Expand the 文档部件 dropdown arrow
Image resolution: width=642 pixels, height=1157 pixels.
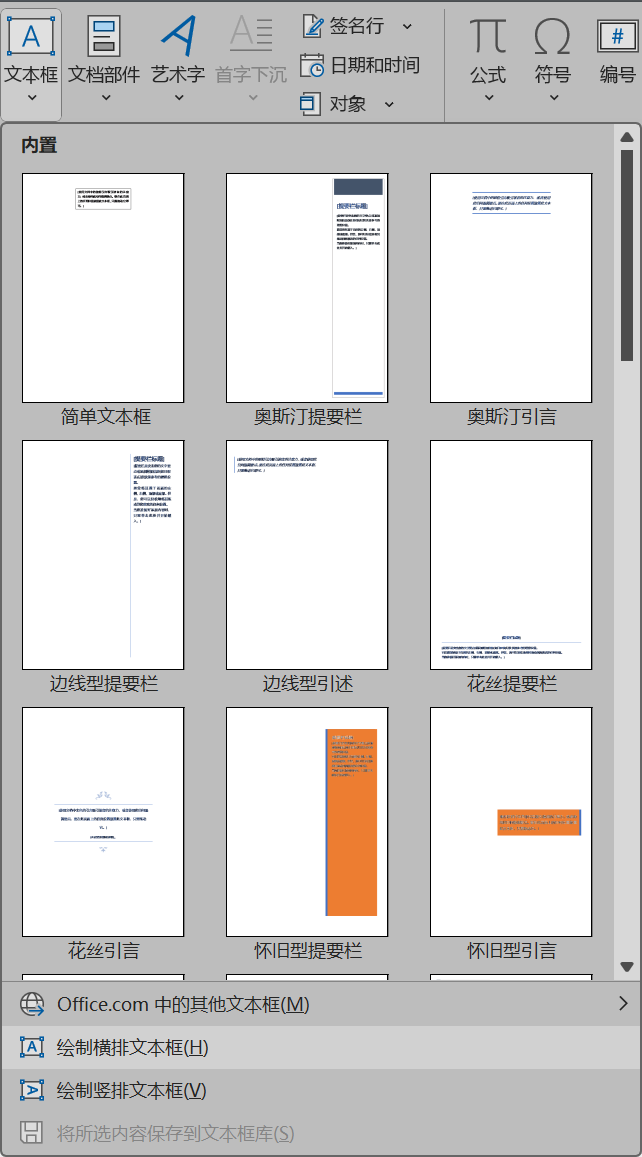105,98
